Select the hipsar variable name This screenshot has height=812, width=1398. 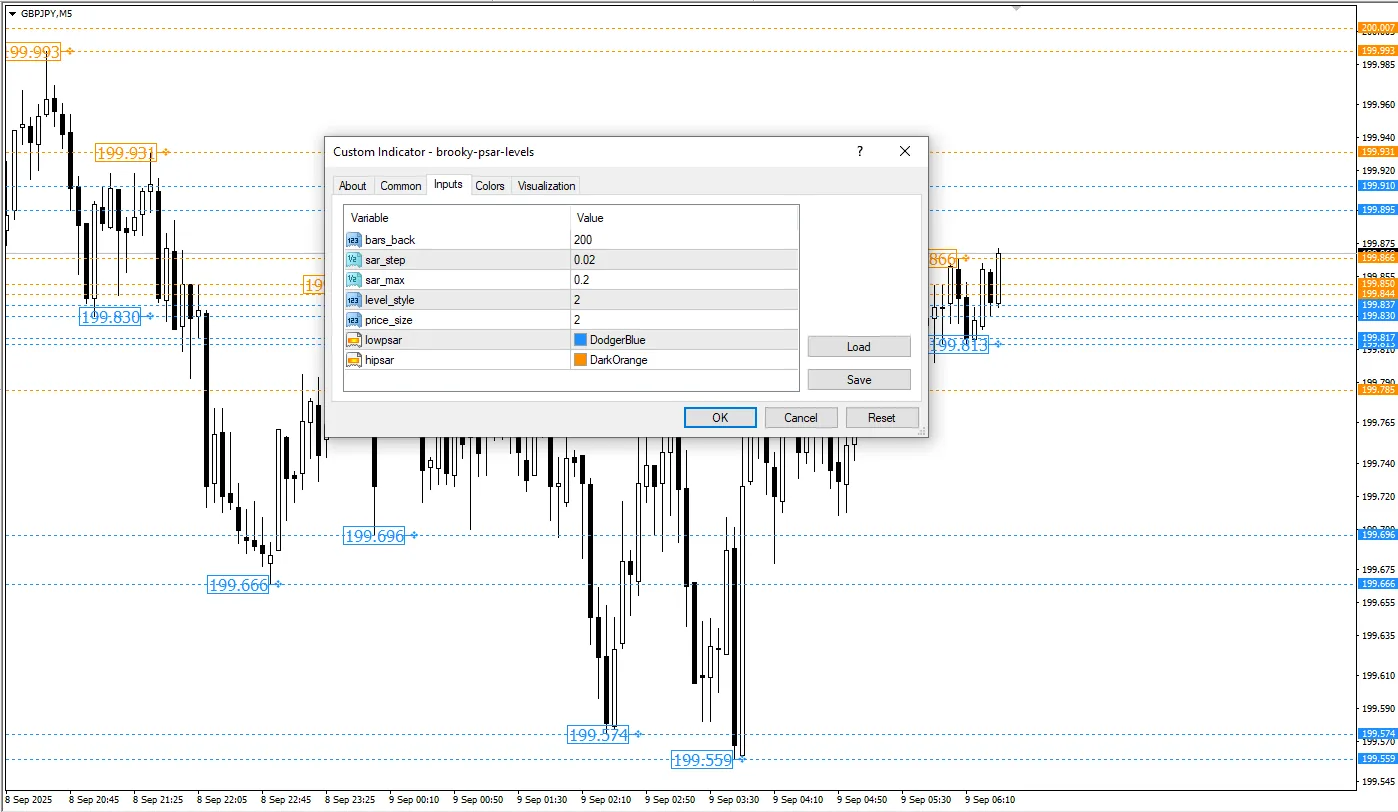coord(382,360)
